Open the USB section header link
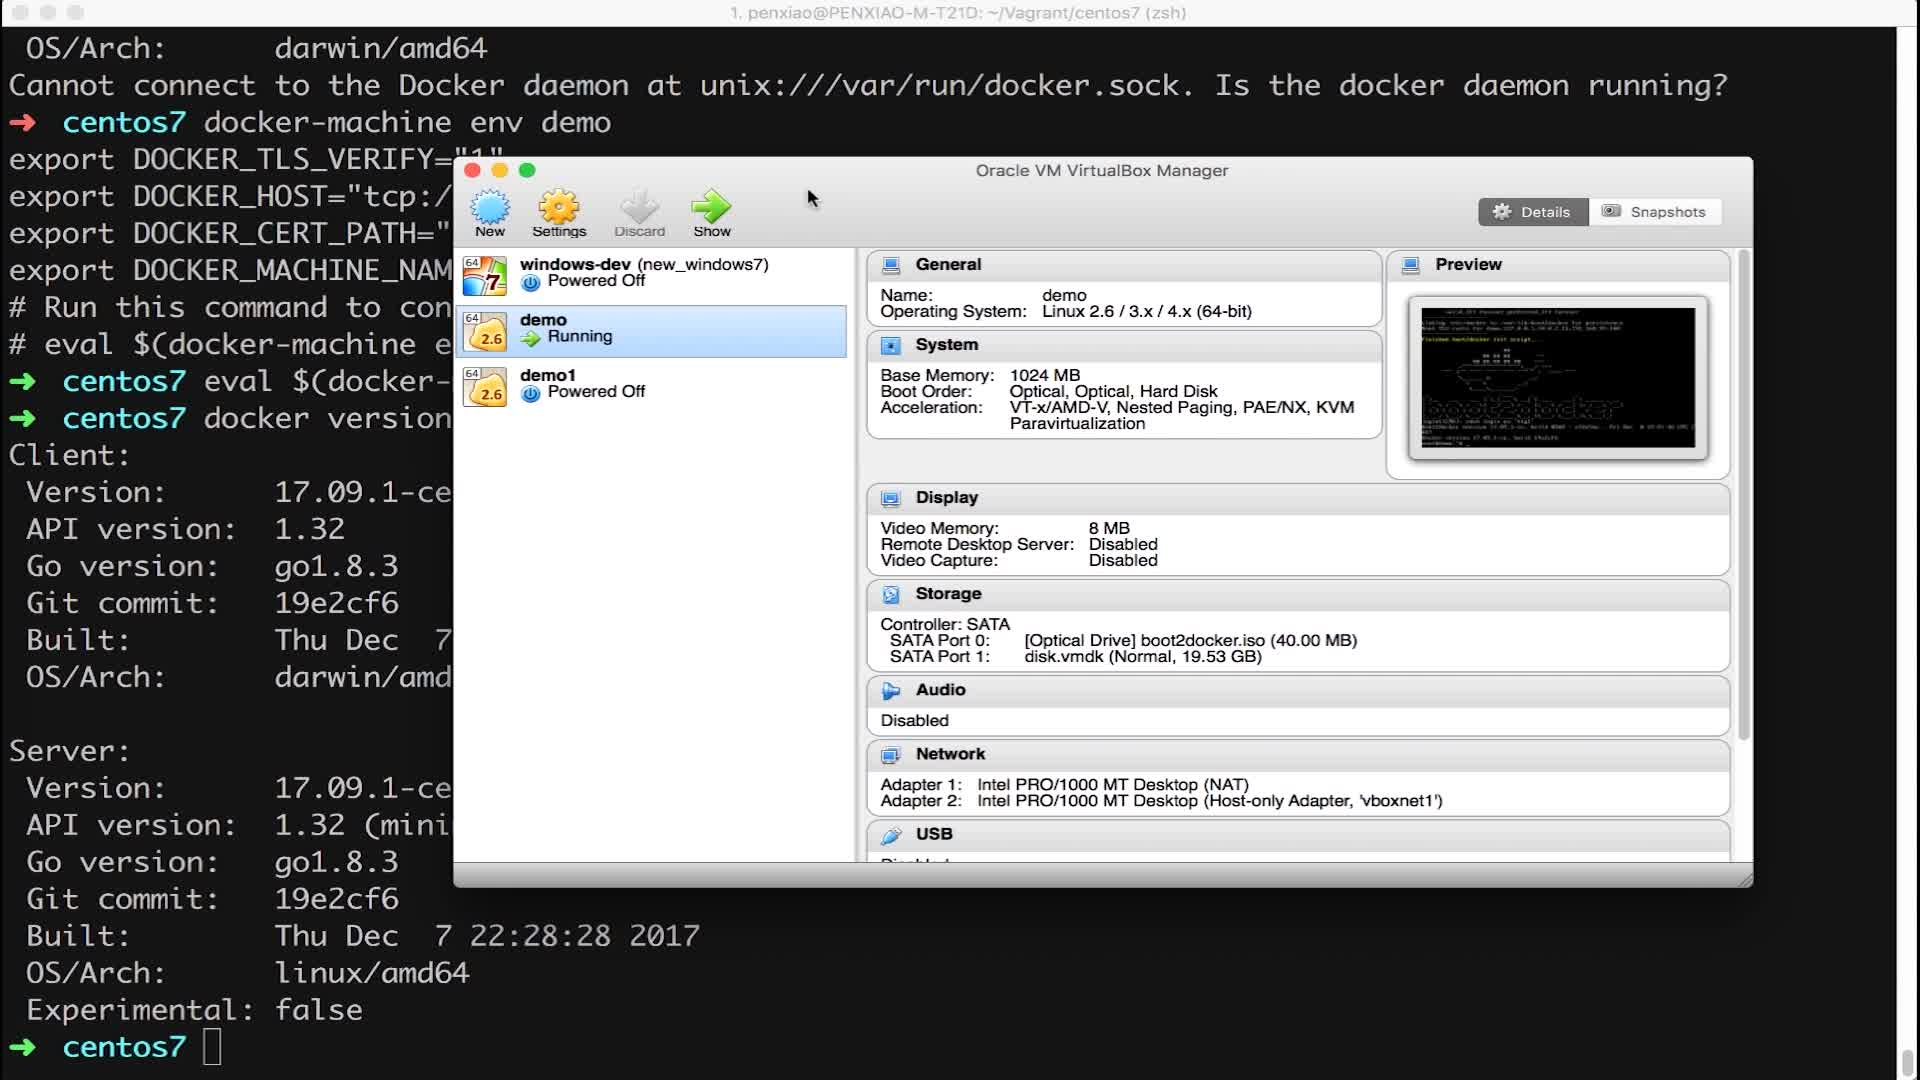 (934, 834)
